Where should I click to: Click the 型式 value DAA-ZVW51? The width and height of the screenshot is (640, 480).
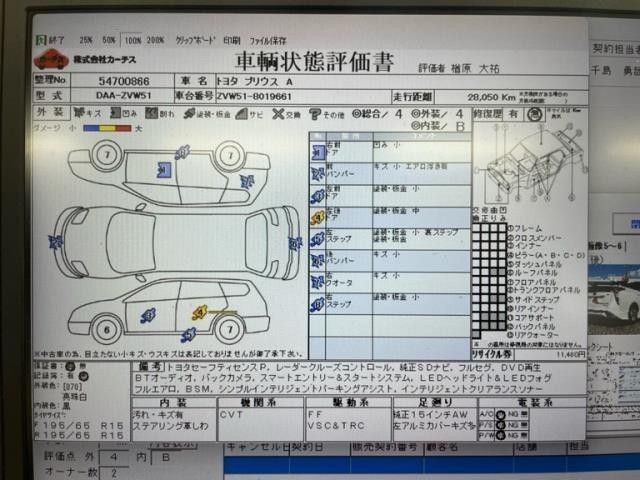click(x=124, y=96)
